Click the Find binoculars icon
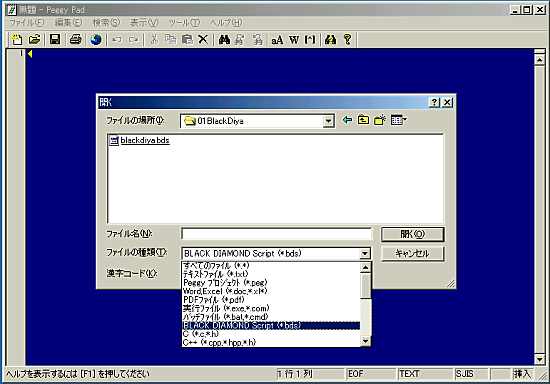Image resolution: width=550 pixels, height=384 pixels. tap(224, 39)
